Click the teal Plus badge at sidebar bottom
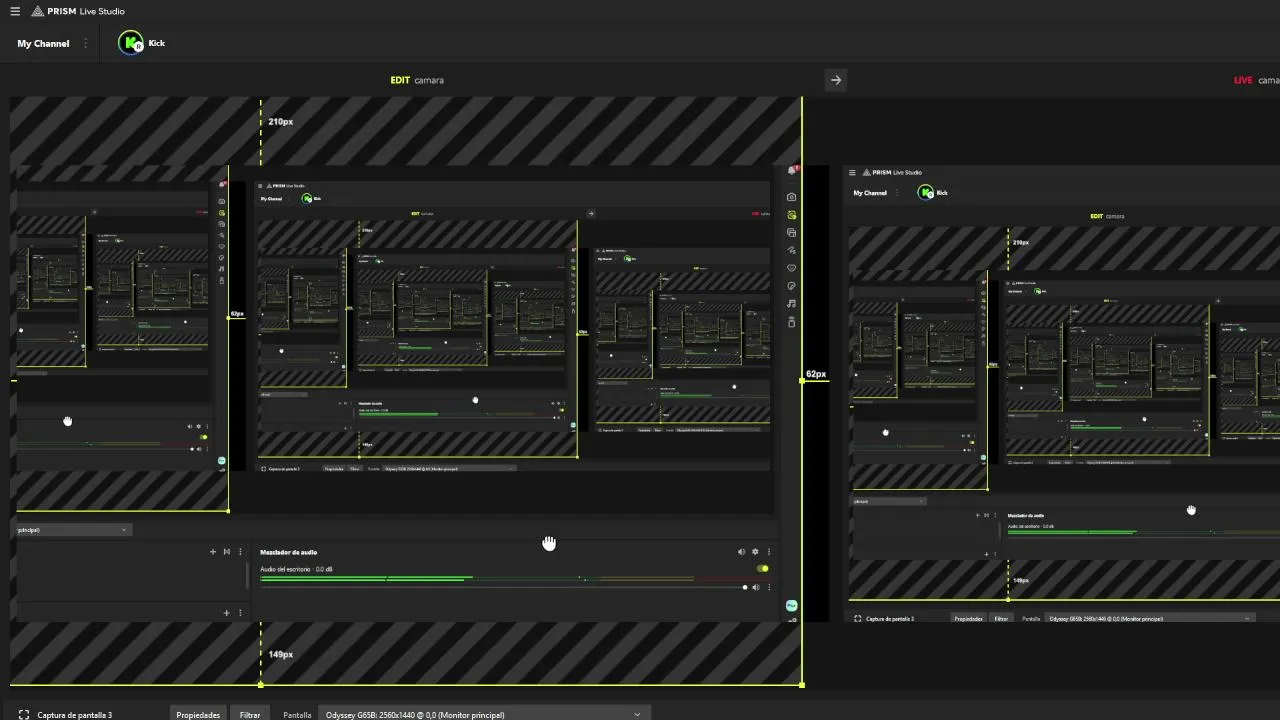The image size is (1280, 720). pos(791,605)
